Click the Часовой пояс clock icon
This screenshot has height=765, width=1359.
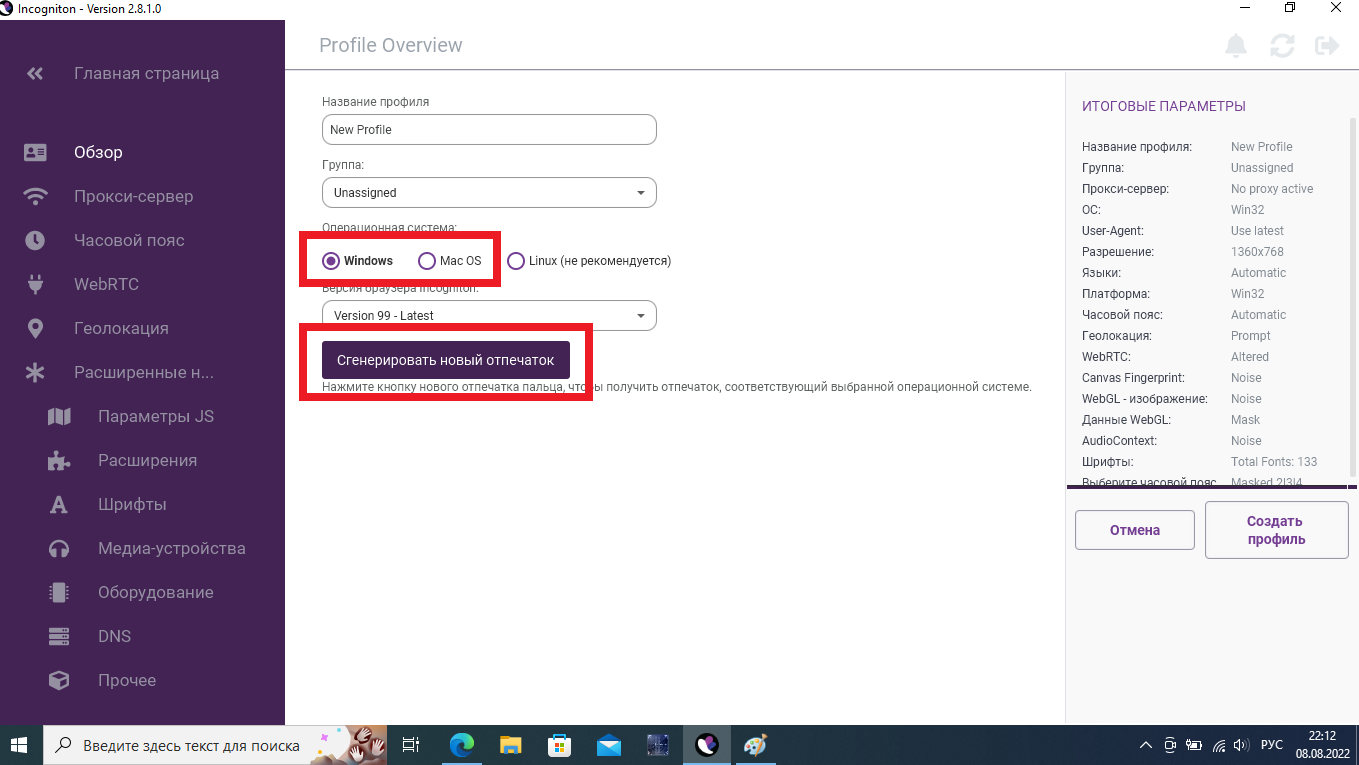[35, 240]
